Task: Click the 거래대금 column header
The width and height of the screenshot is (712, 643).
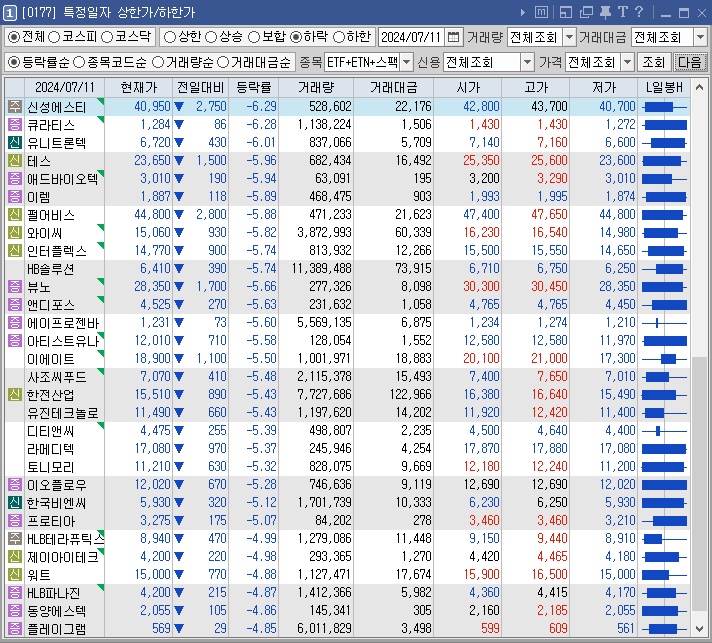Action: coord(393,87)
